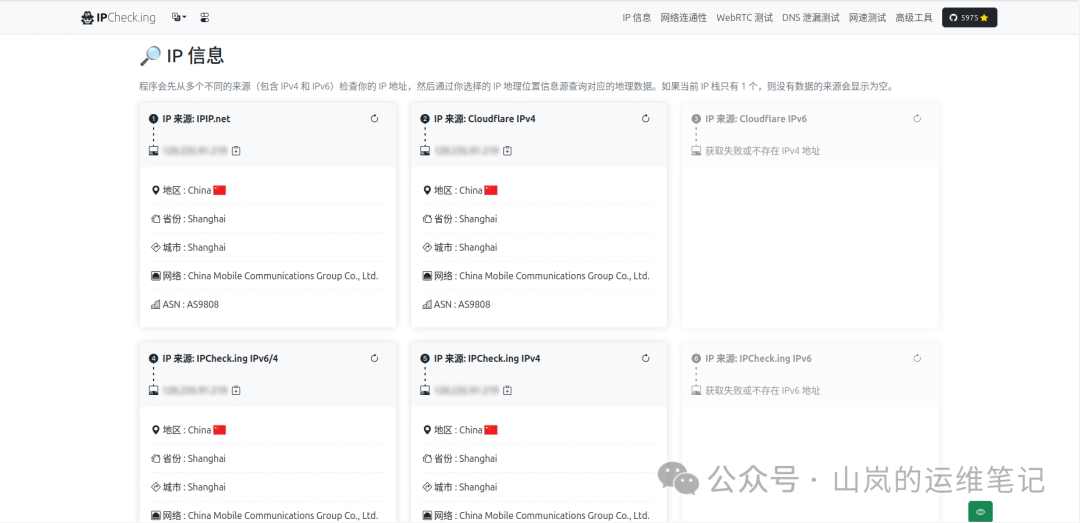Open WebRTC 测试 nav item
1080x523 pixels.
745,18
